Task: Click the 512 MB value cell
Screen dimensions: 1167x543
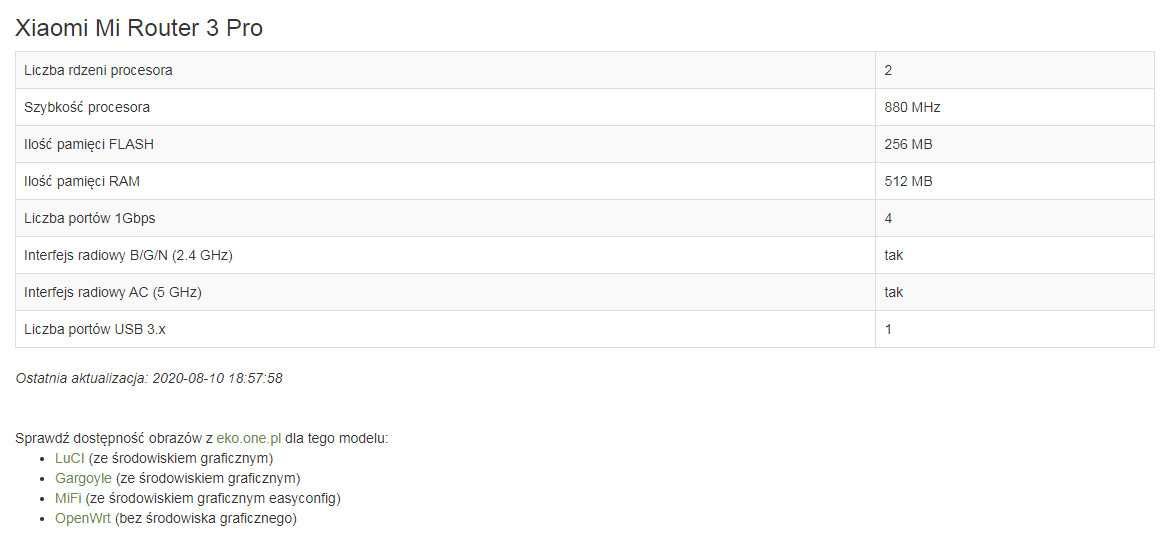Action: 1014,181
